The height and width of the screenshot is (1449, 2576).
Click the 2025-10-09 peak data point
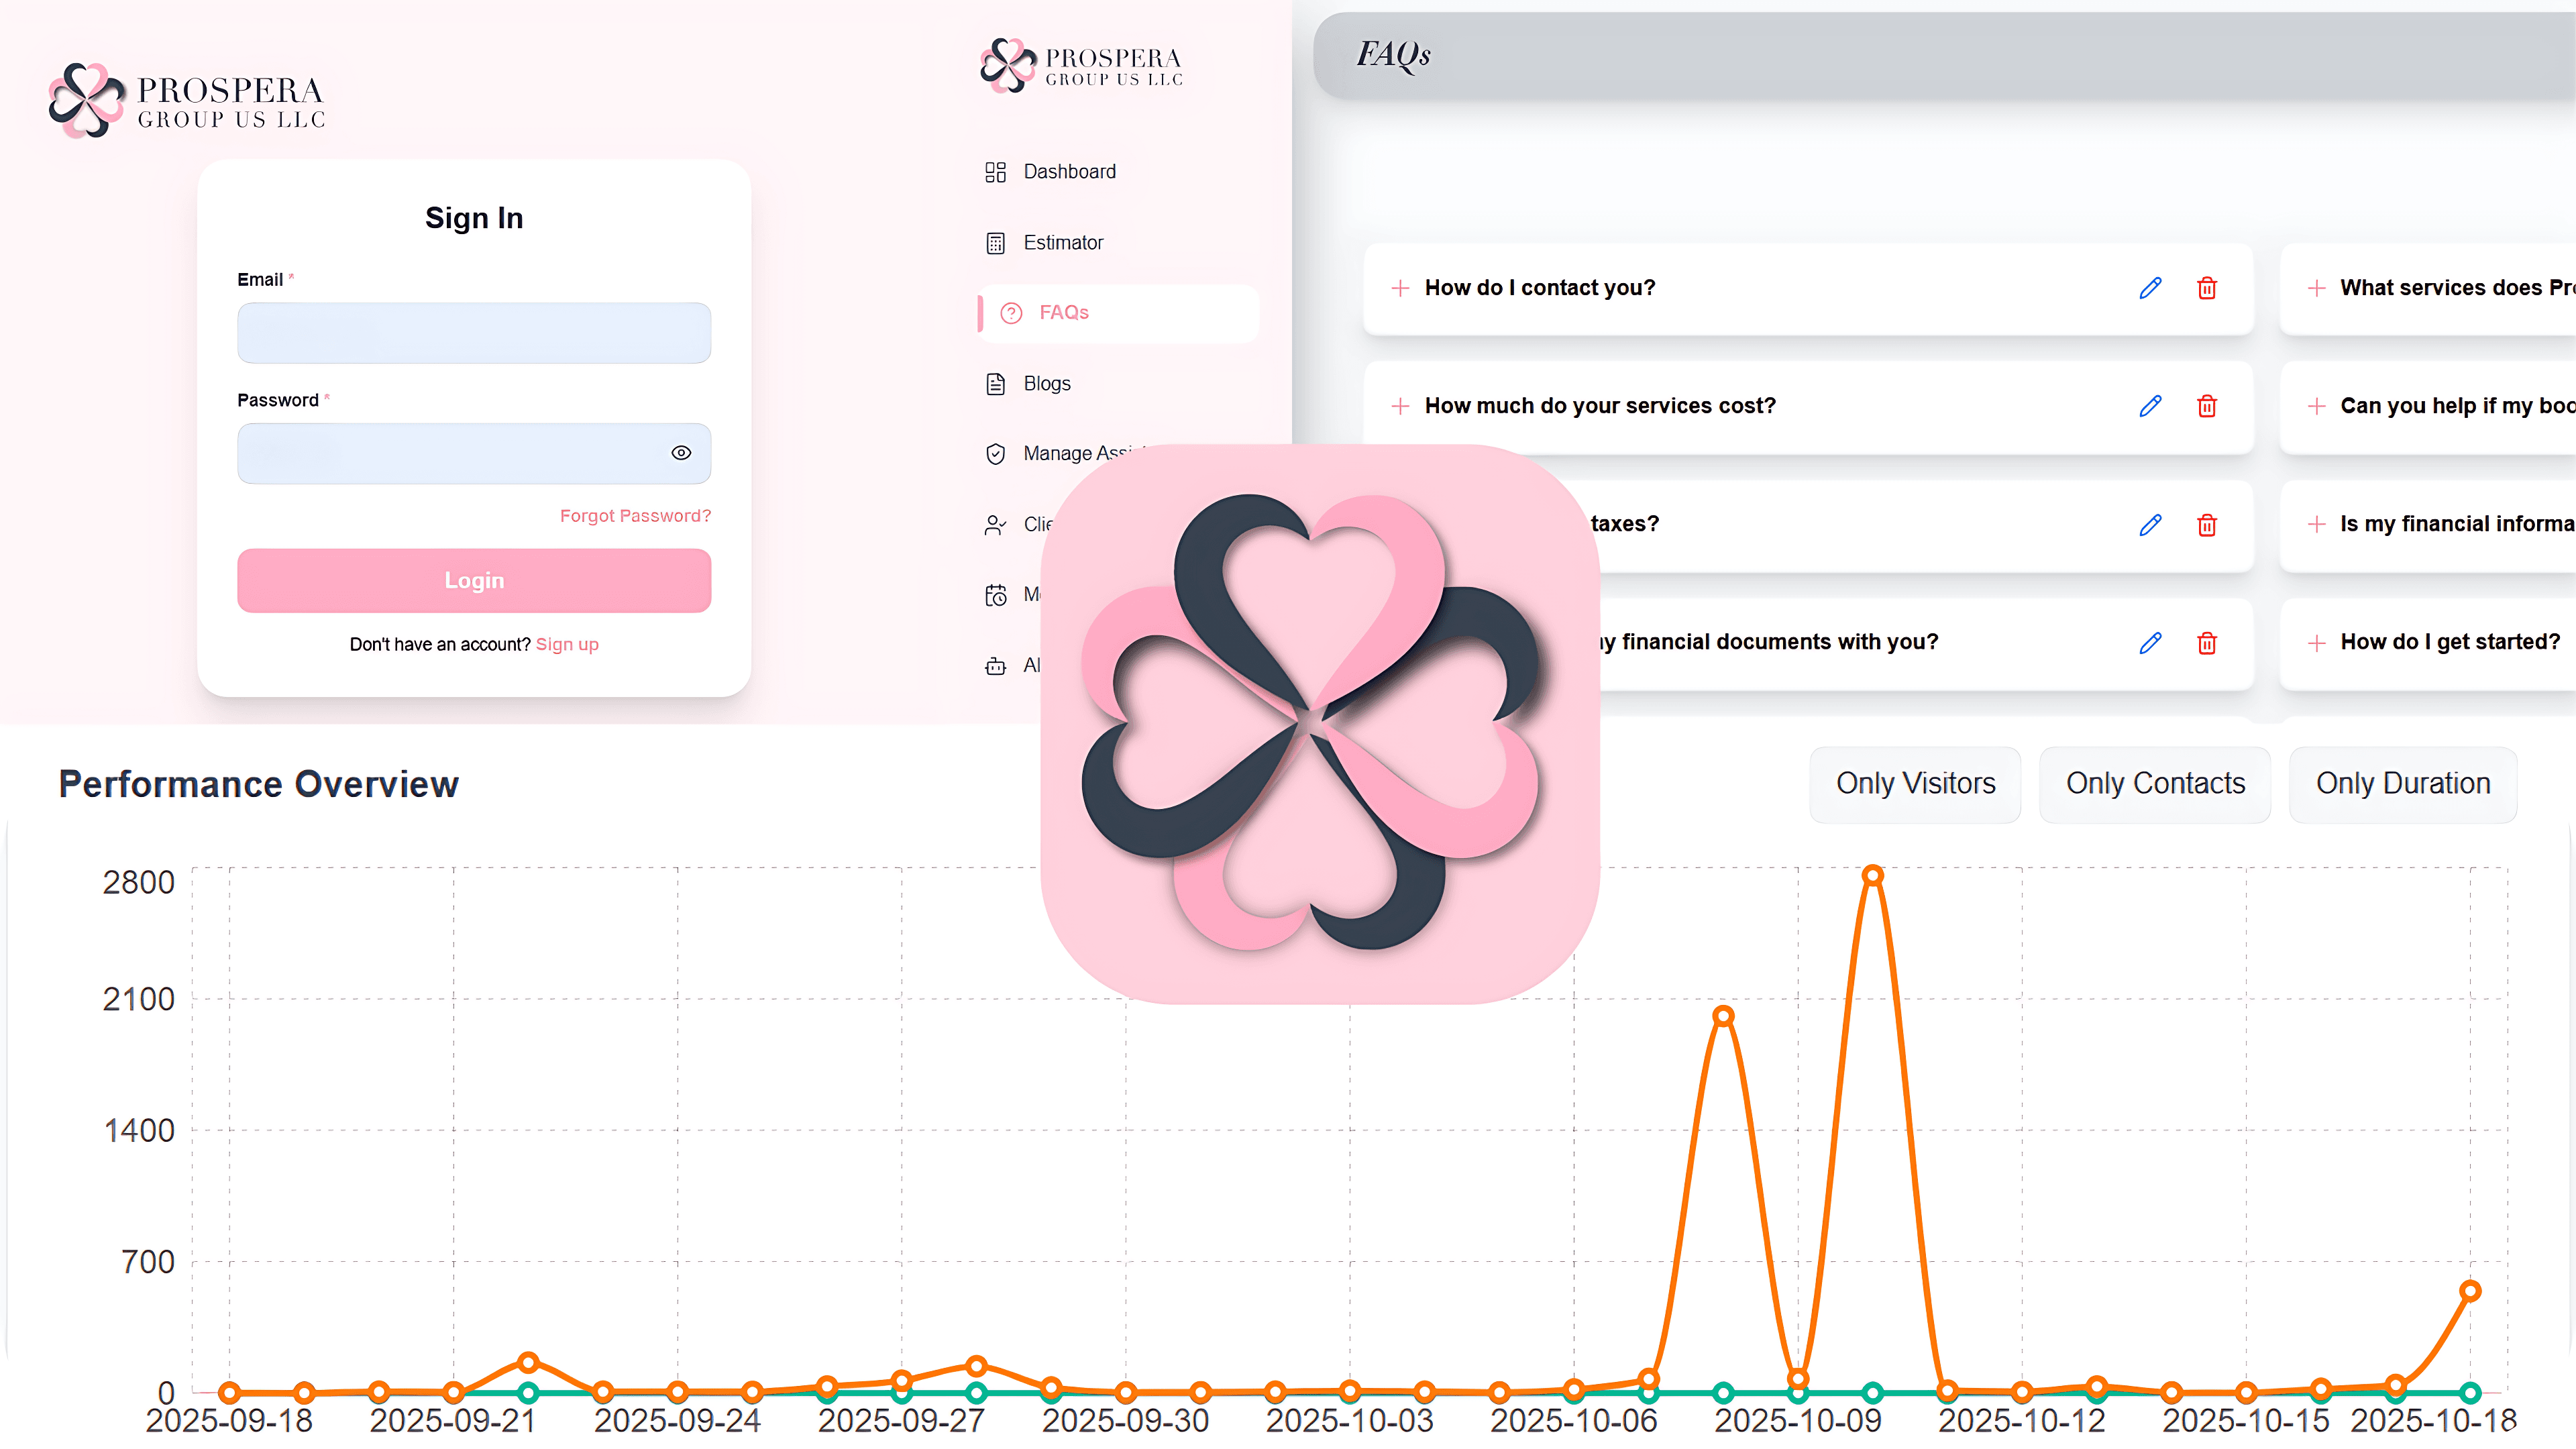point(1873,875)
